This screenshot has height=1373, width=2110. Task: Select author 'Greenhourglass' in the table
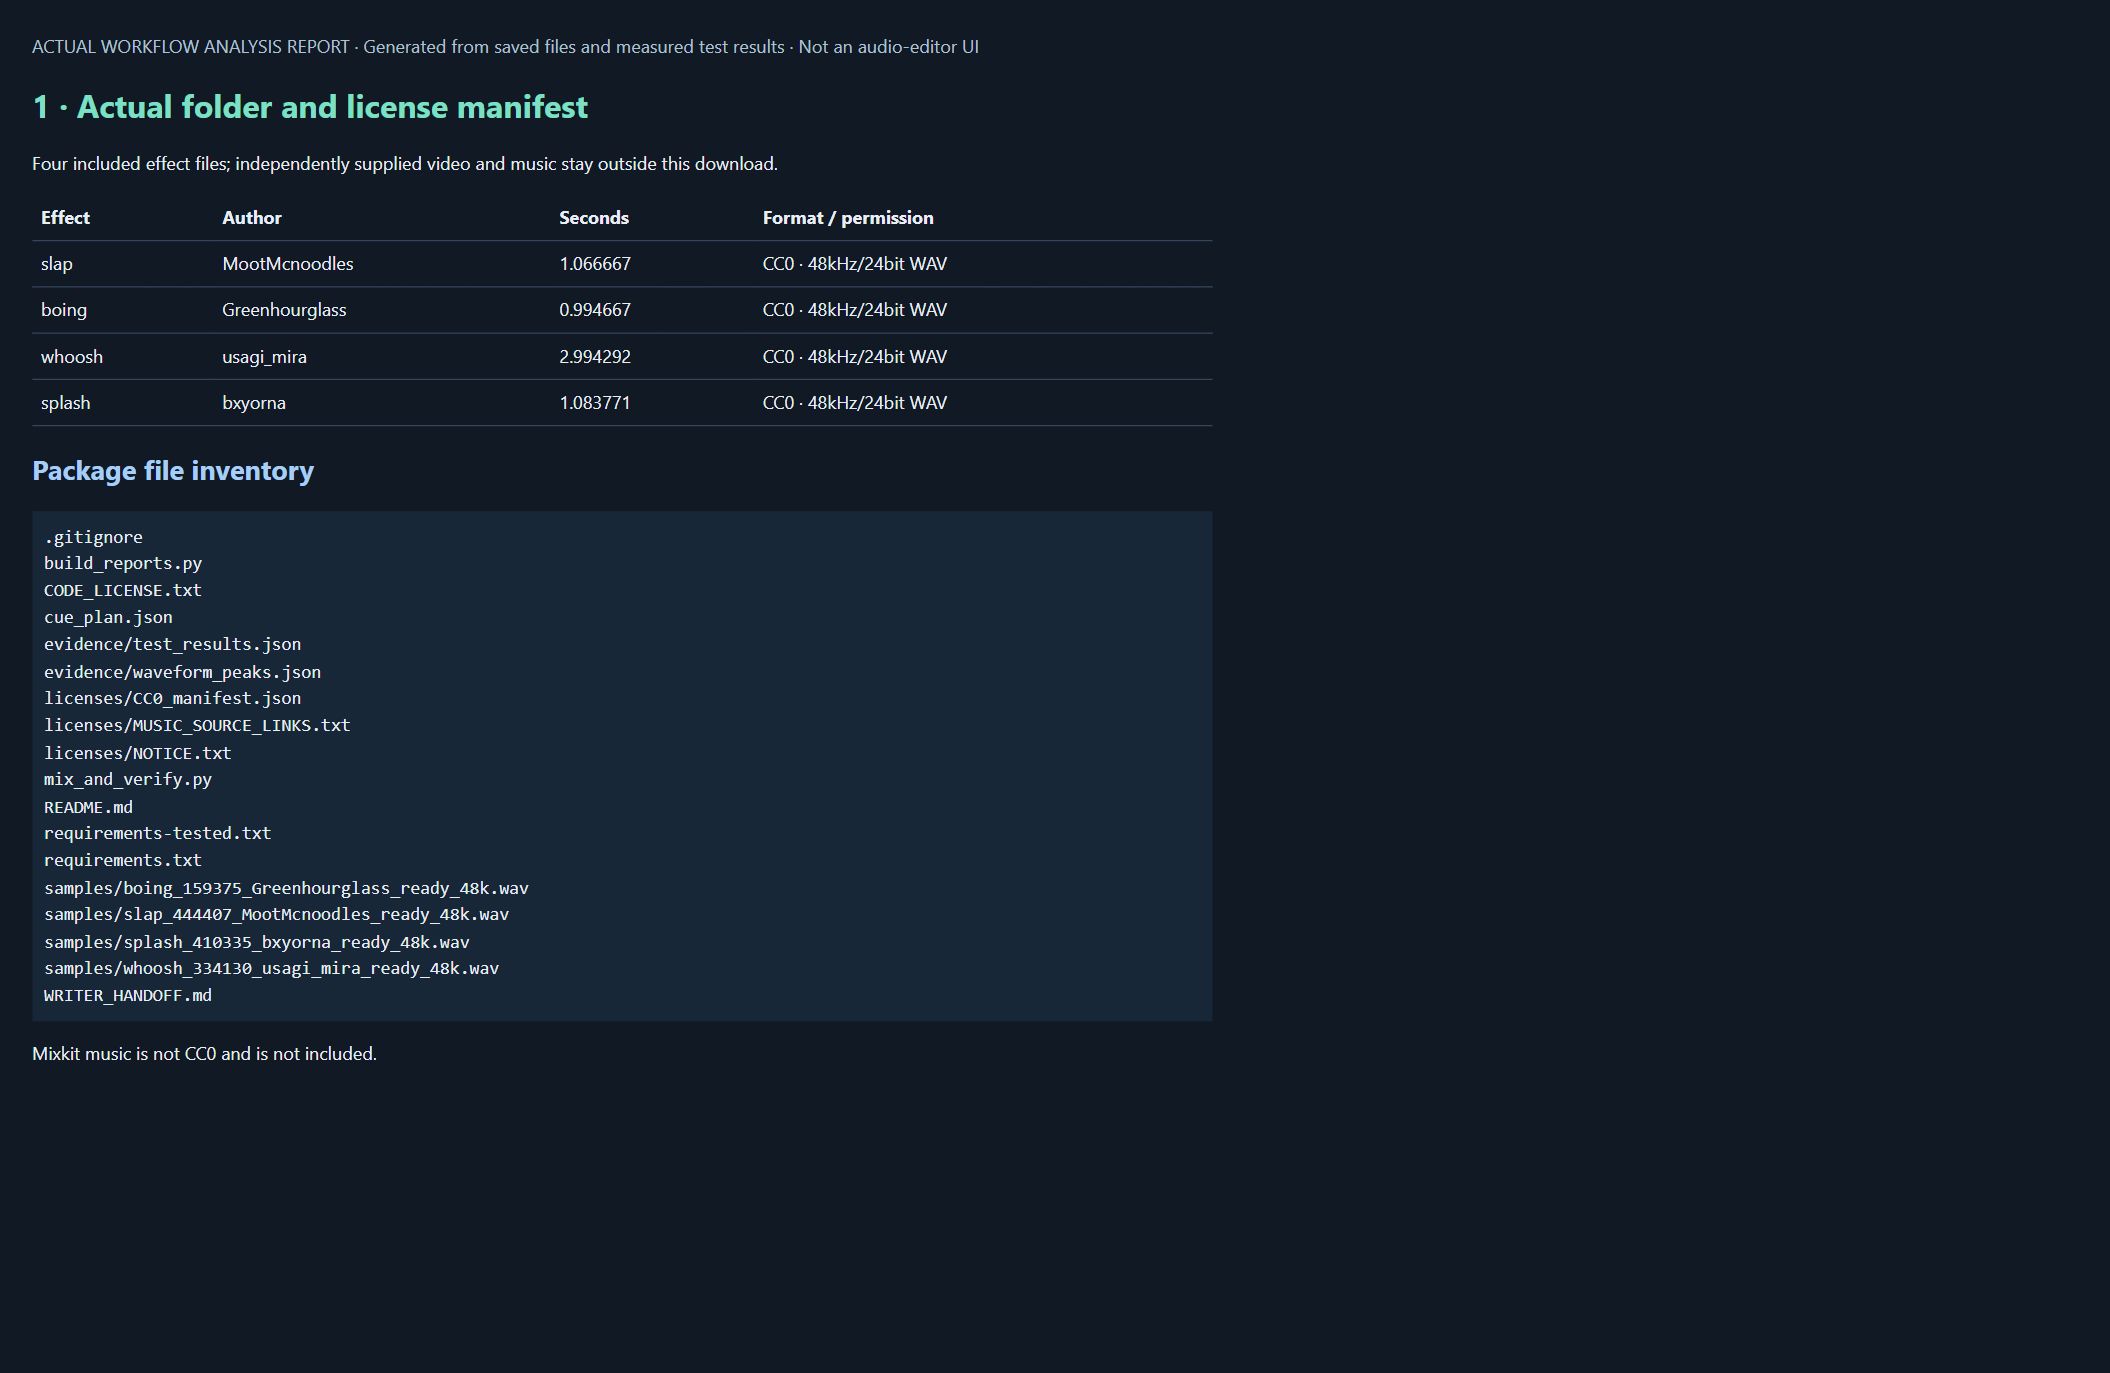click(284, 310)
